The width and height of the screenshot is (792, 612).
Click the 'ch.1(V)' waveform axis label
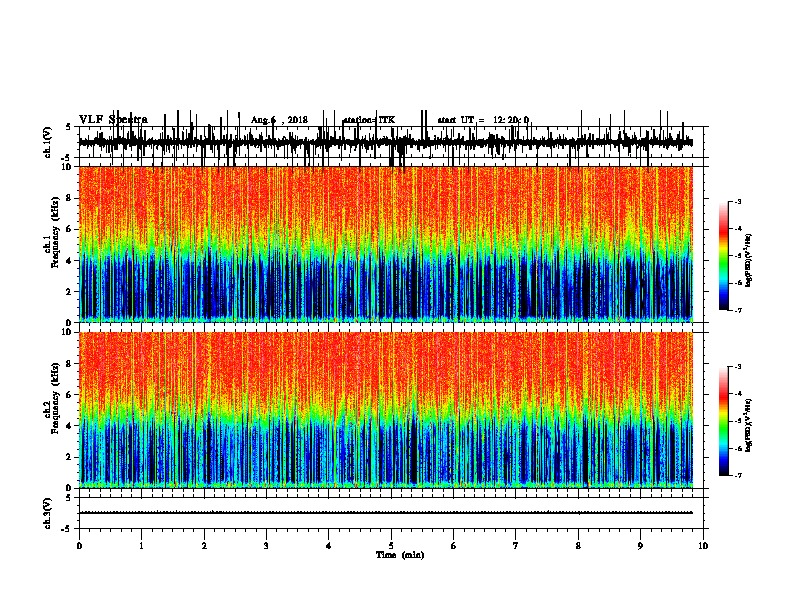coord(47,142)
